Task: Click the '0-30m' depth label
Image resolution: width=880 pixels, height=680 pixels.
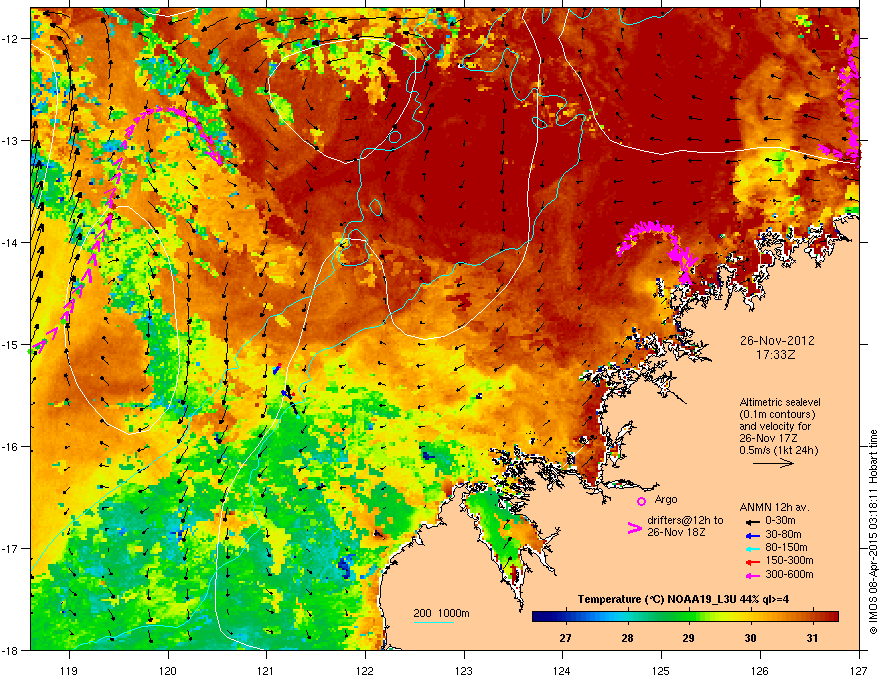Action: coord(780,521)
